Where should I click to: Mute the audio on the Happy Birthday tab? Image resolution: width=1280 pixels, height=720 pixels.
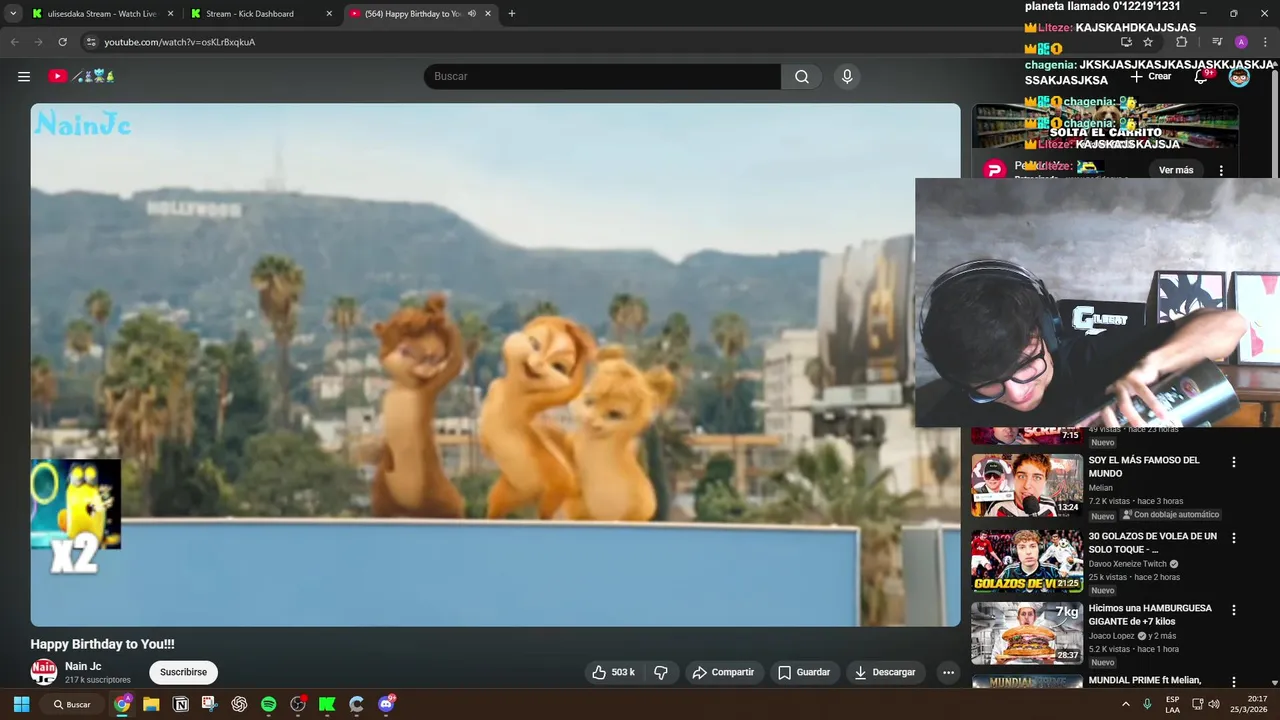pyautogui.click(x=472, y=14)
